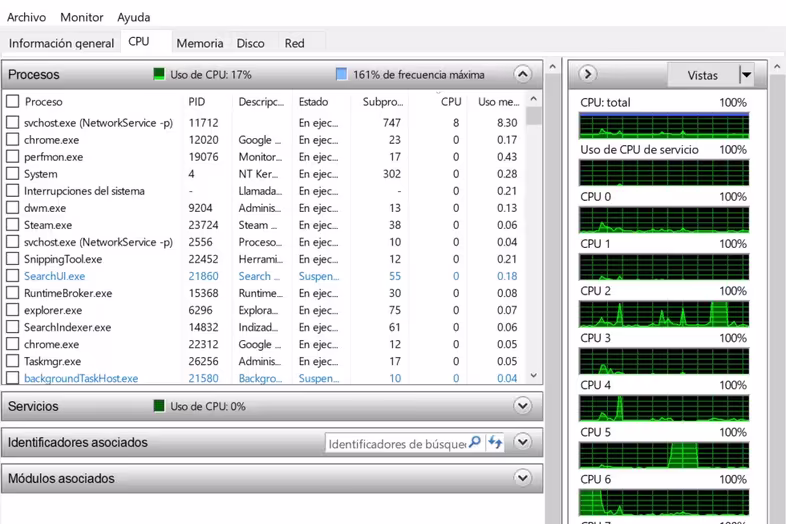Check the chrome.exe PID 12020 checkbox
Image resolution: width=786 pixels, height=524 pixels.
pos(13,139)
